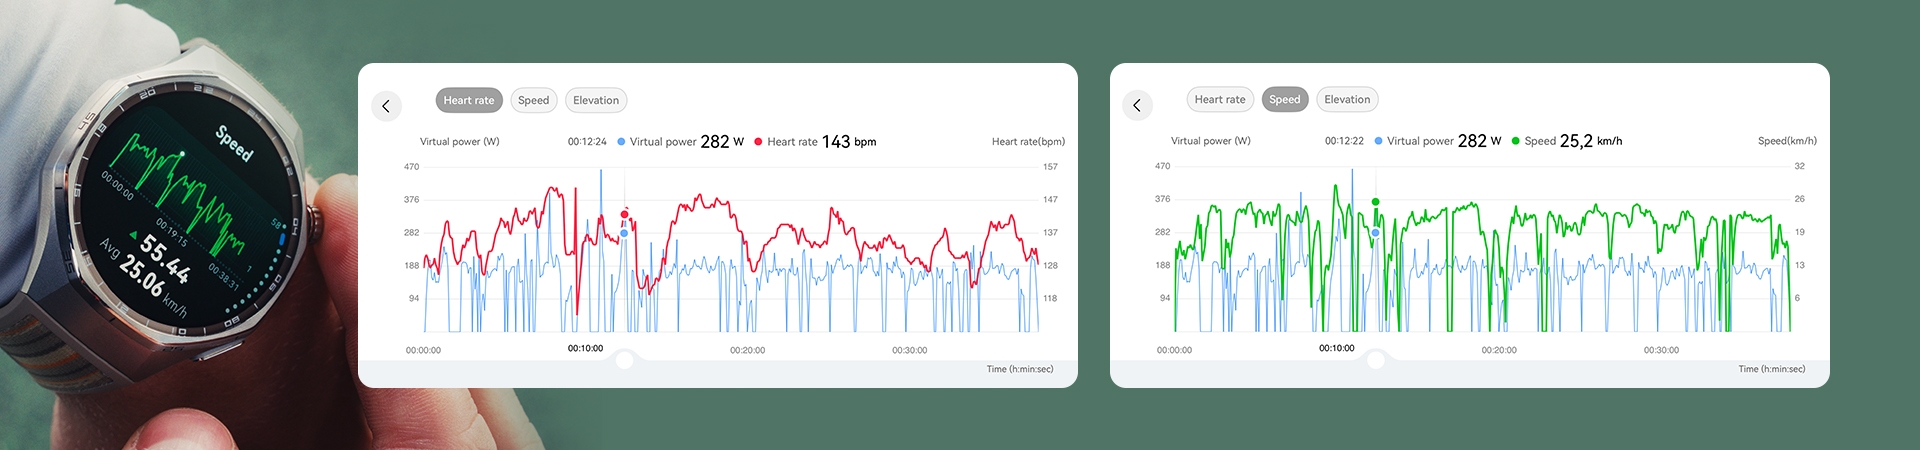Screen dimensions: 1920x450
Task: Switch to Speed tab in the left panel
Action: pos(533,100)
